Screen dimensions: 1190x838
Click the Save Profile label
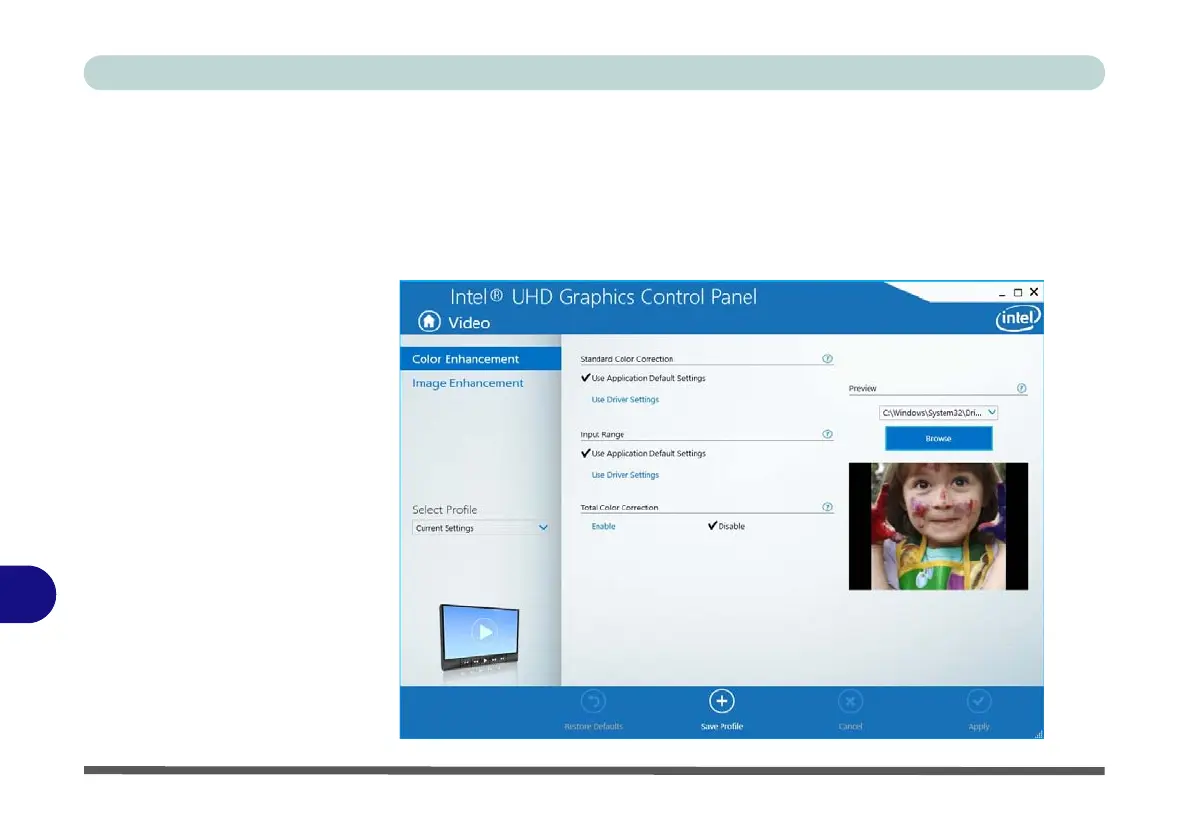pyautogui.click(x=722, y=726)
